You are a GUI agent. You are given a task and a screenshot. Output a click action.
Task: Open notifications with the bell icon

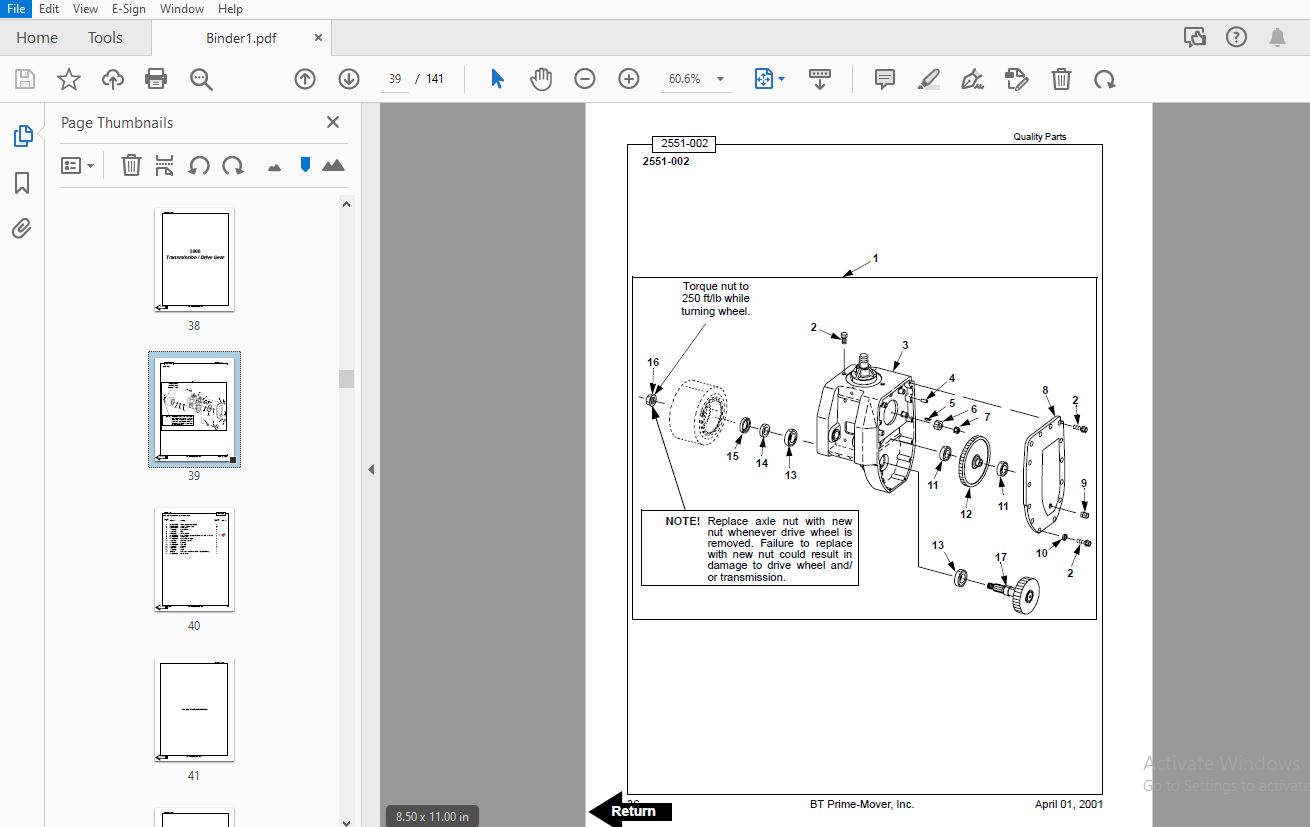coord(1278,38)
